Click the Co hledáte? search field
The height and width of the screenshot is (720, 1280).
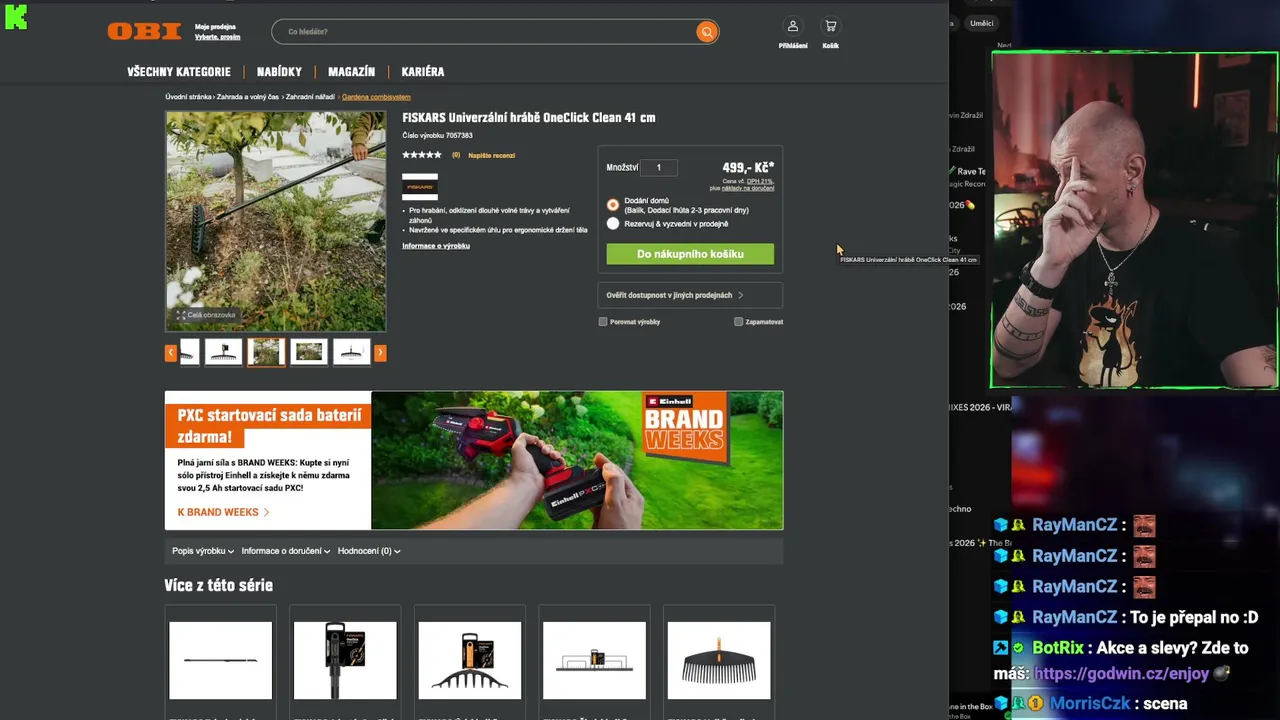pyautogui.click(x=485, y=32)
